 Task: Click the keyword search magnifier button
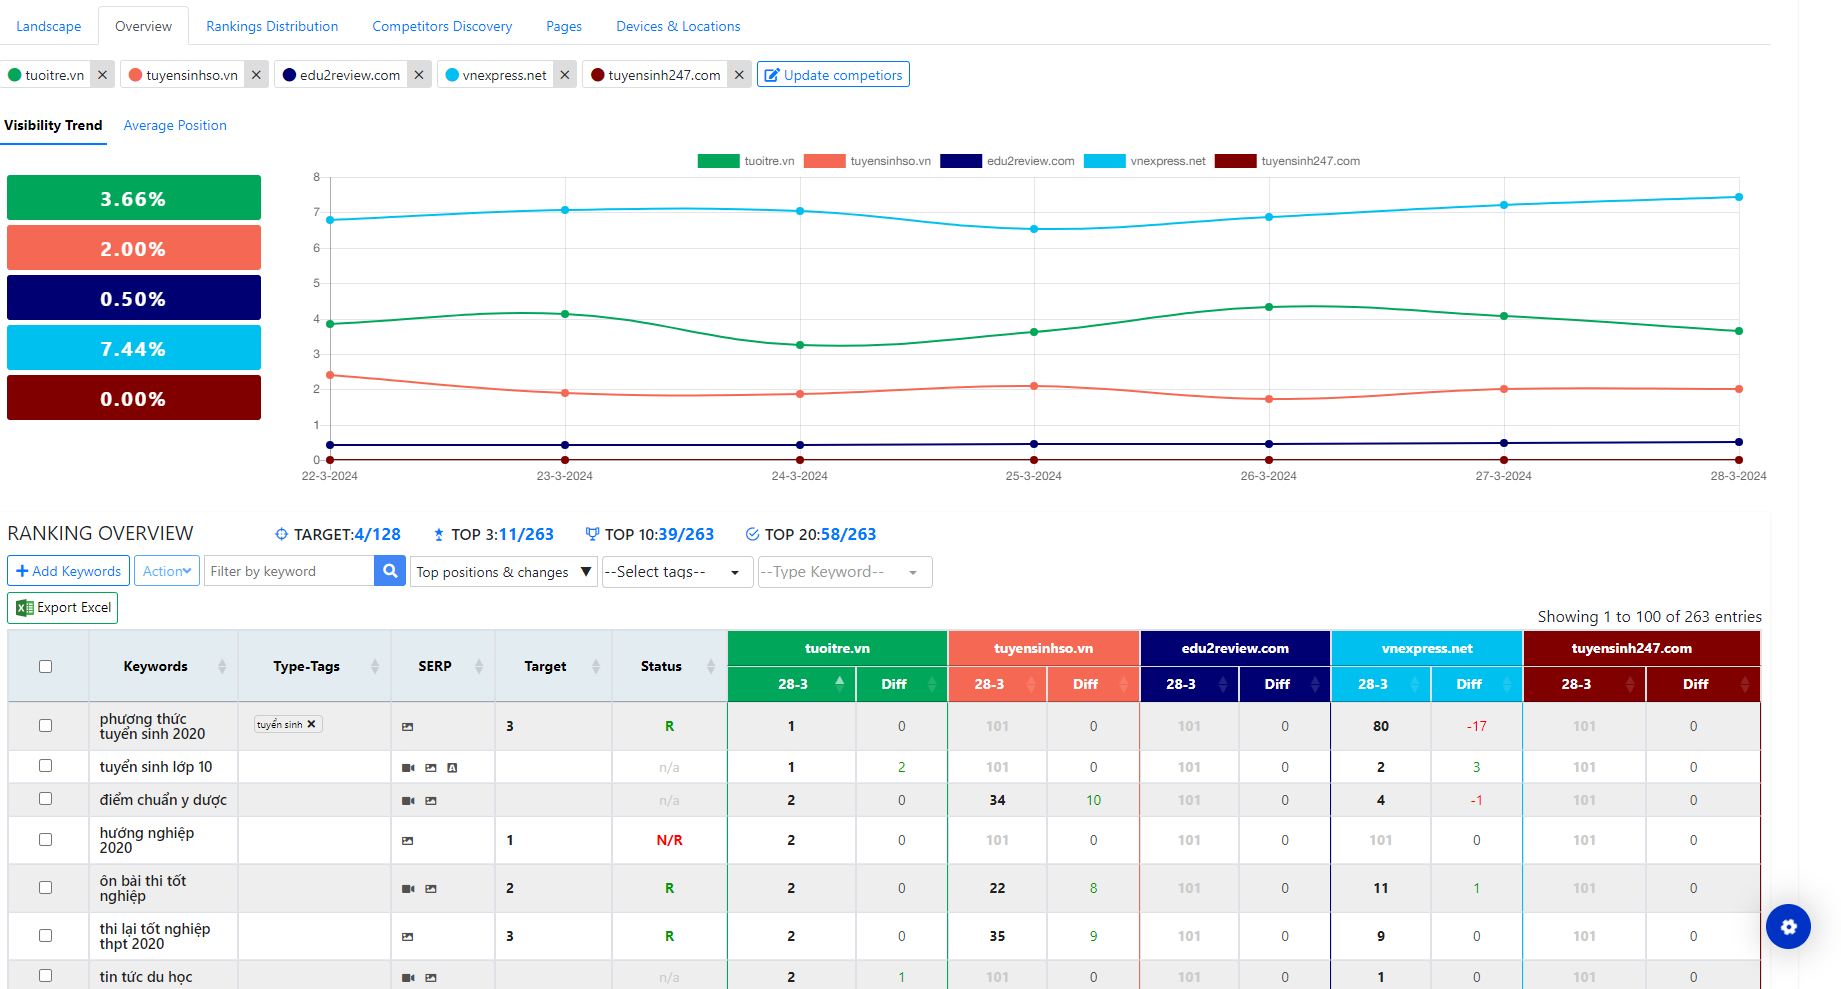390,571
